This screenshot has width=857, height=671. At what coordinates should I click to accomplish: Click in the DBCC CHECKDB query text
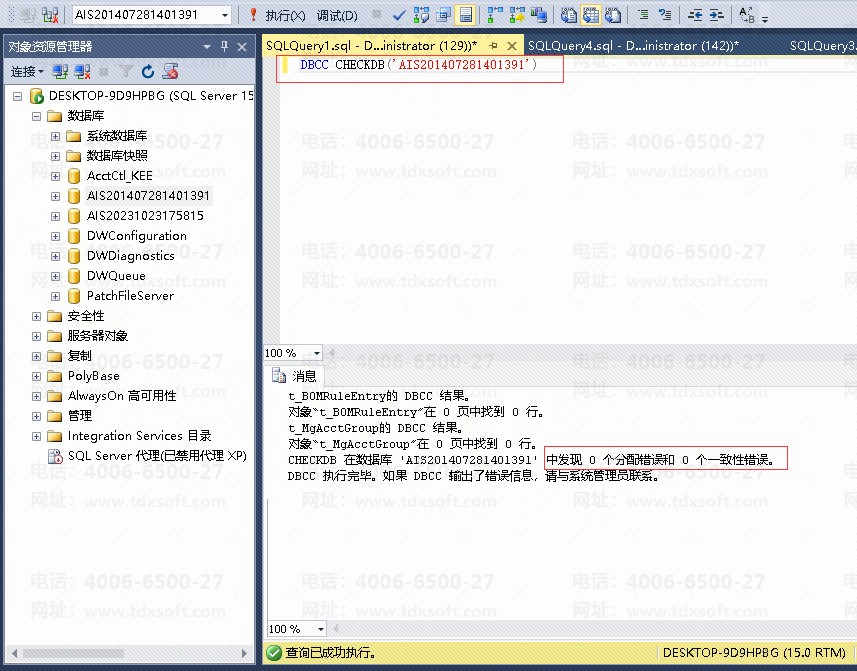418,65
